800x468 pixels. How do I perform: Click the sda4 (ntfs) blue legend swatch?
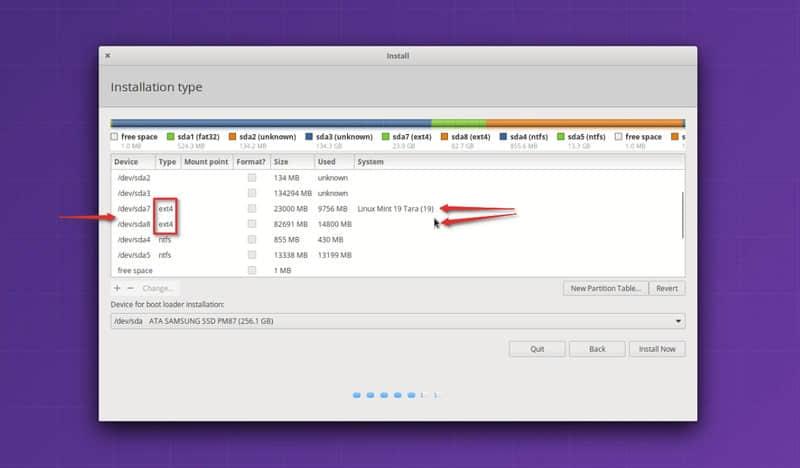(503, 137)
